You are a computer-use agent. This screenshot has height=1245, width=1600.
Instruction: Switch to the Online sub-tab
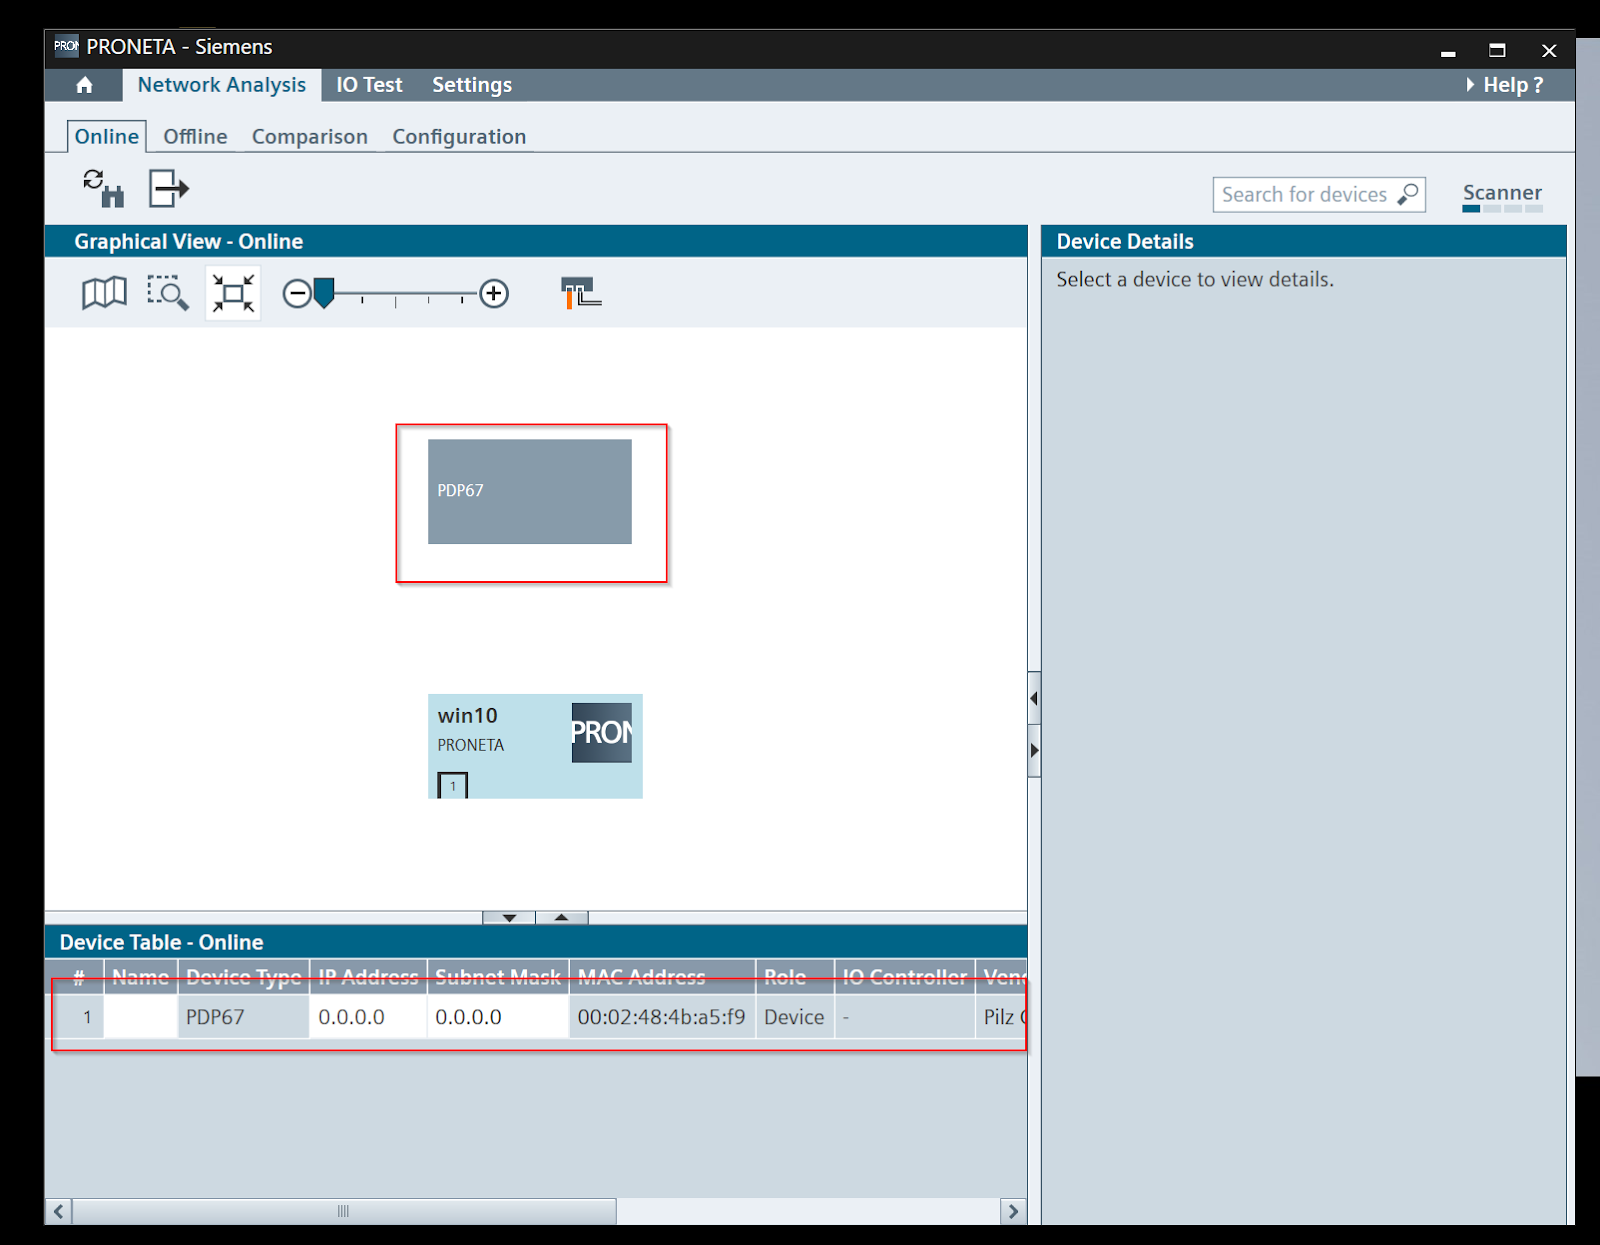pos(107,137)
